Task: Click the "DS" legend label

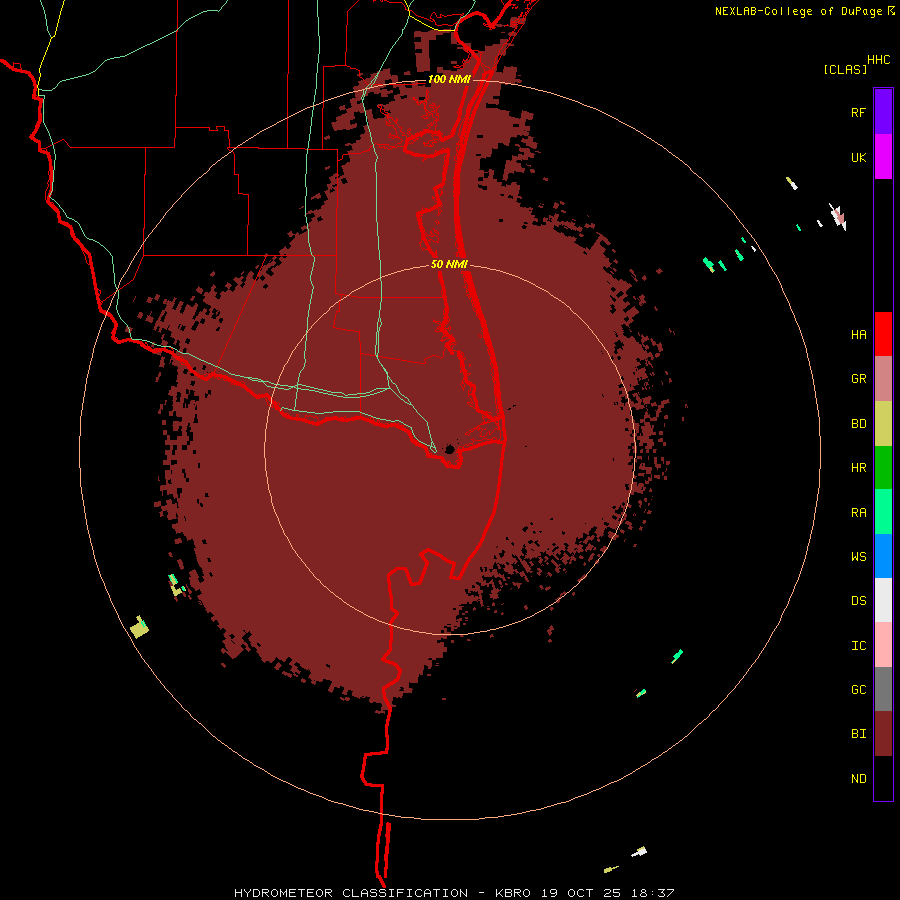Action: [x=858, y=601]
